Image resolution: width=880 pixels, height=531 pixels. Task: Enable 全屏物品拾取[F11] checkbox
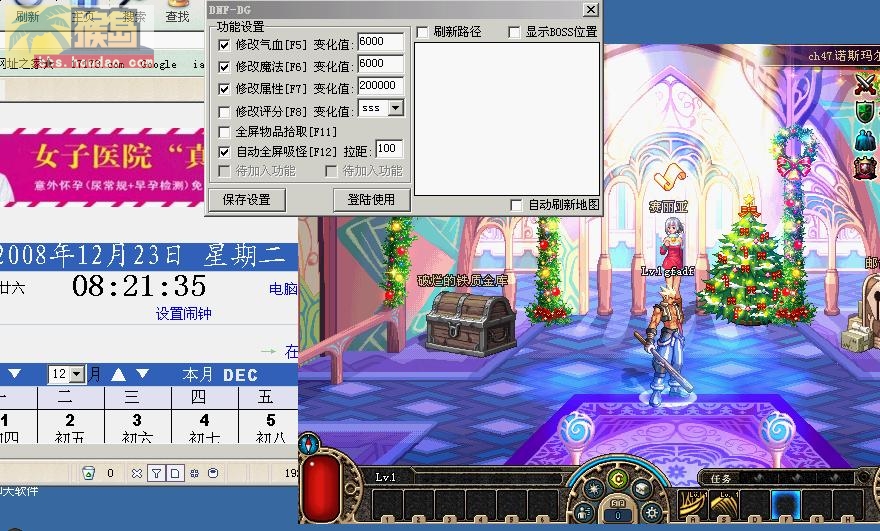pos(224,132)
